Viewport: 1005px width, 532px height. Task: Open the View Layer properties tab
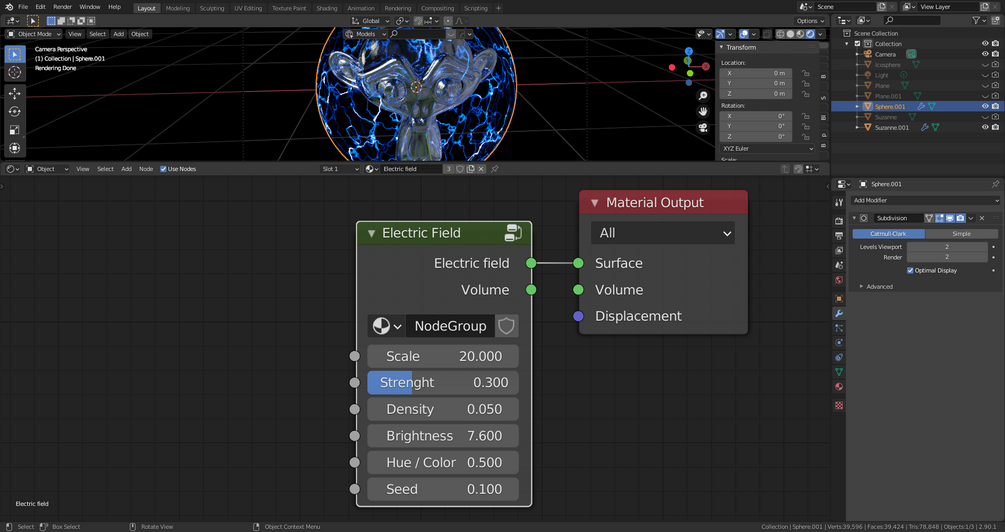tap(839, 250)
